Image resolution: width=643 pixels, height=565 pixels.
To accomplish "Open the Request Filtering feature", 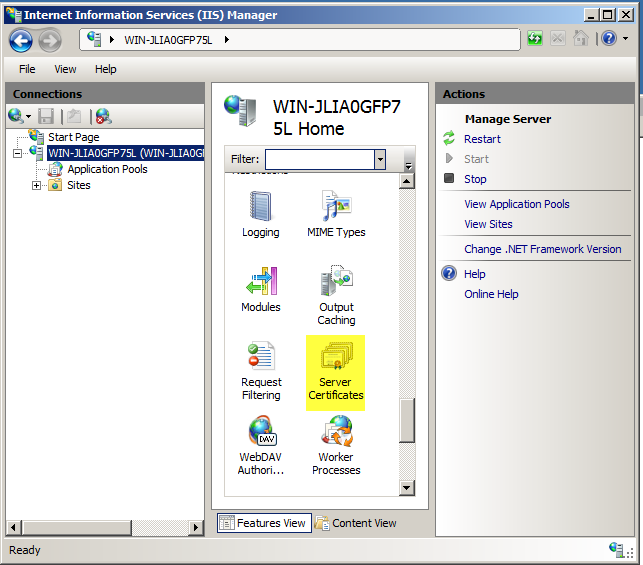I will [x=261, y=371].
